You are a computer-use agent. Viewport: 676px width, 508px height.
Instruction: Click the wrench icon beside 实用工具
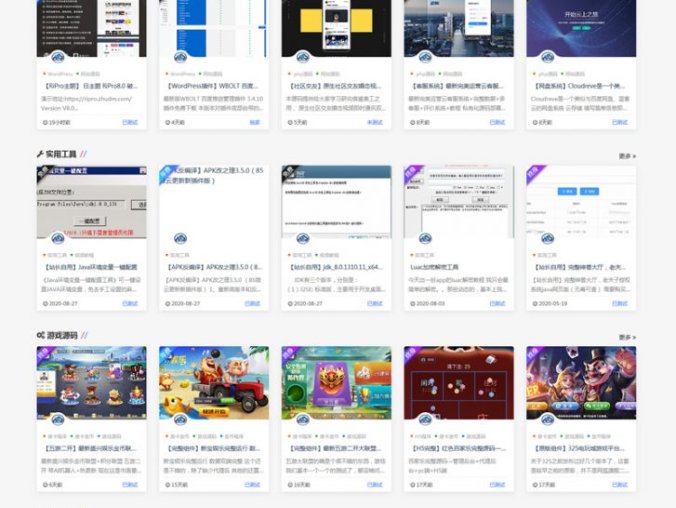tap(40, 154)
